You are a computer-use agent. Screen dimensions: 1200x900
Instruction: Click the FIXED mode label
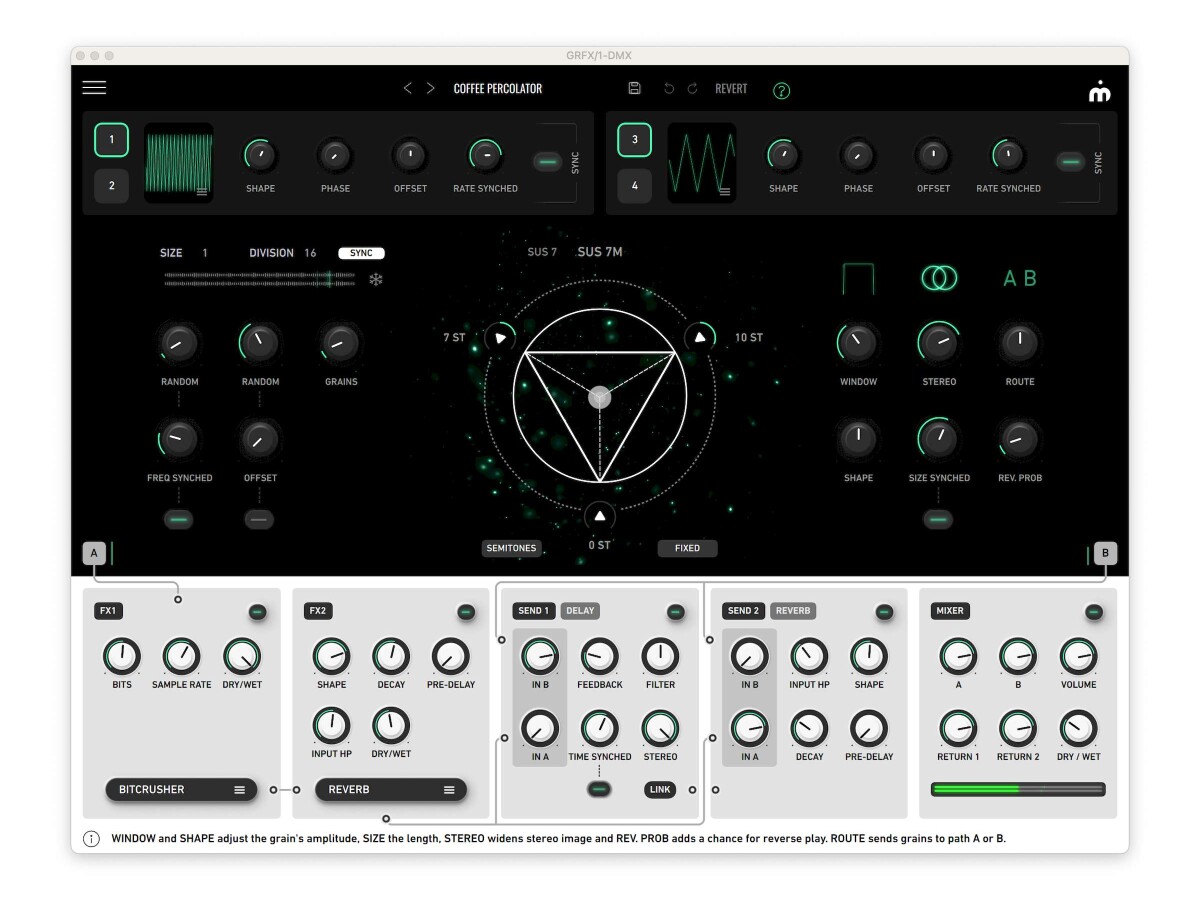coord(687,548)
